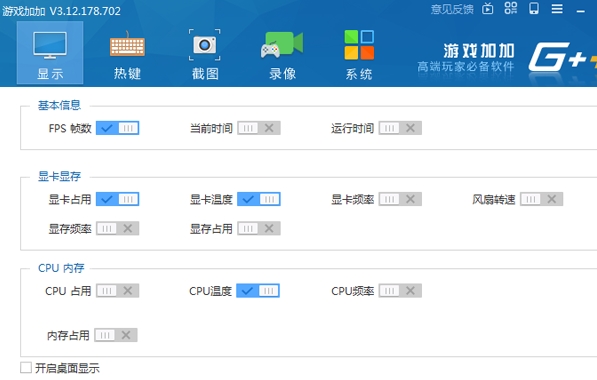597x380 pixels.
Task: Open the QR code icon in title bar
Action: (511, 8)
